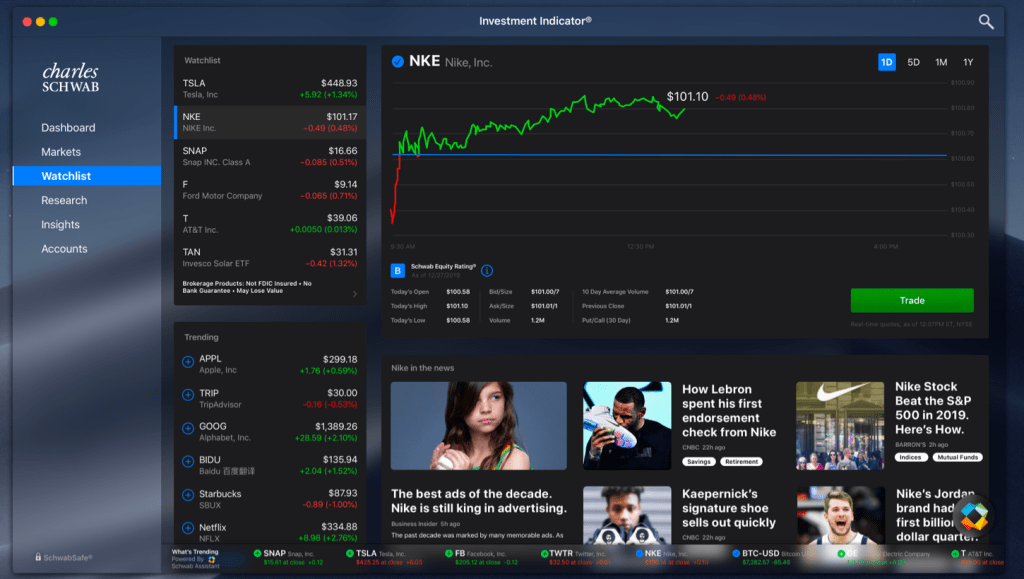Click the $1,389.26 GOOG price
The width and height of the screenshot is (1024, 579).
coord(336,426)
